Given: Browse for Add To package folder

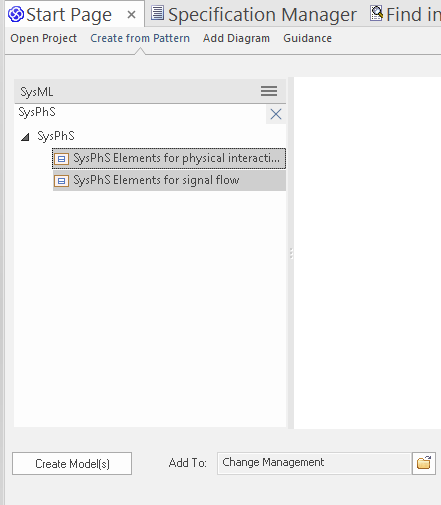Looking at the screenshot, I should tap(424, 463).
